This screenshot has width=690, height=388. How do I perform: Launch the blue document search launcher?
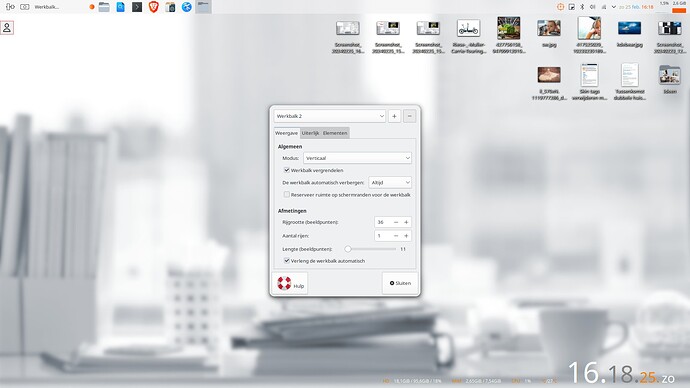(x=121, y=7)
